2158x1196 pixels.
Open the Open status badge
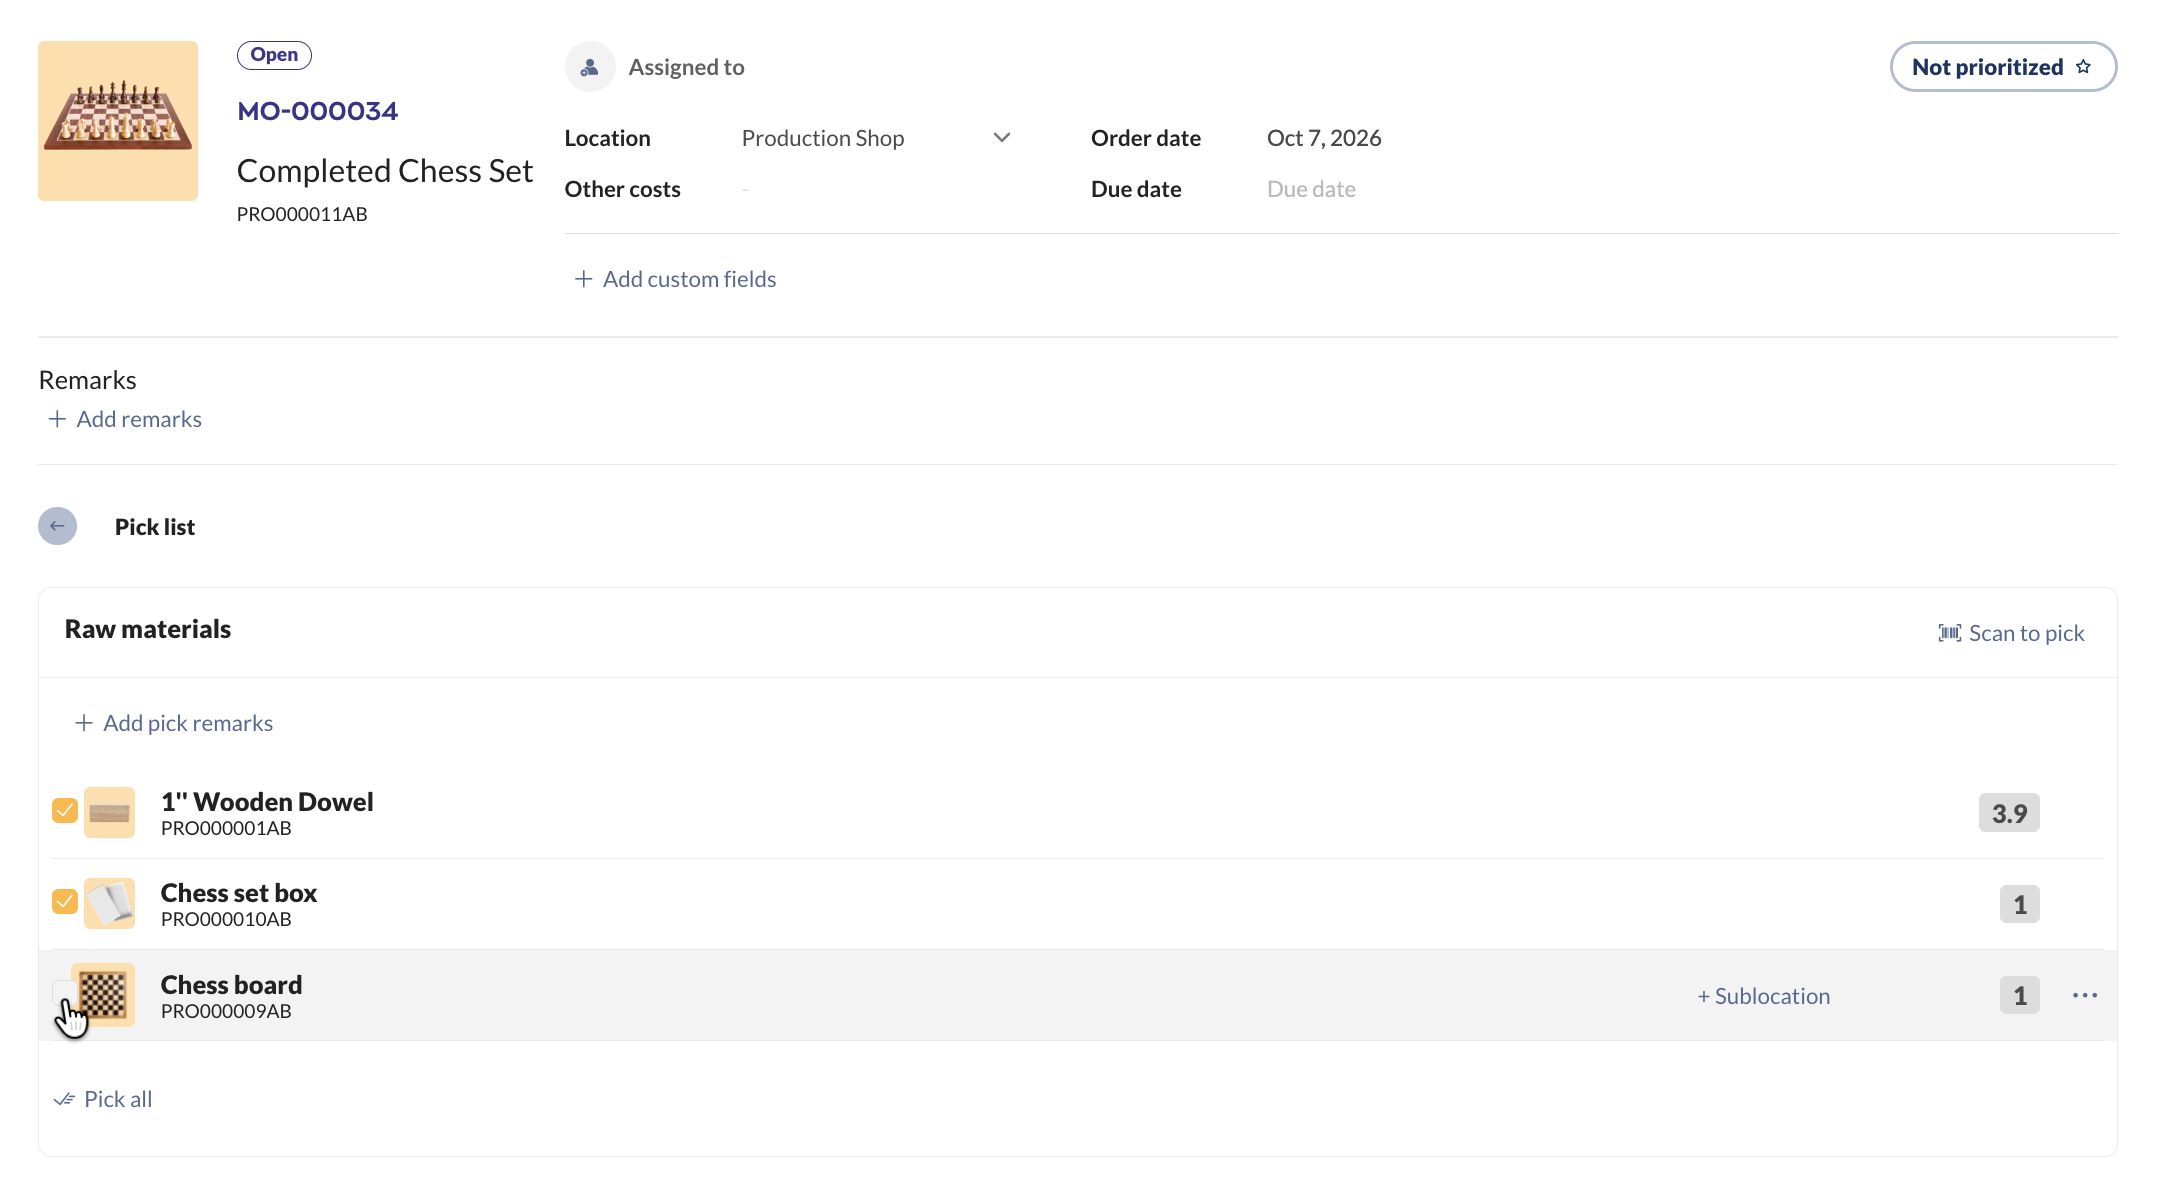click(x=274, y=55)
